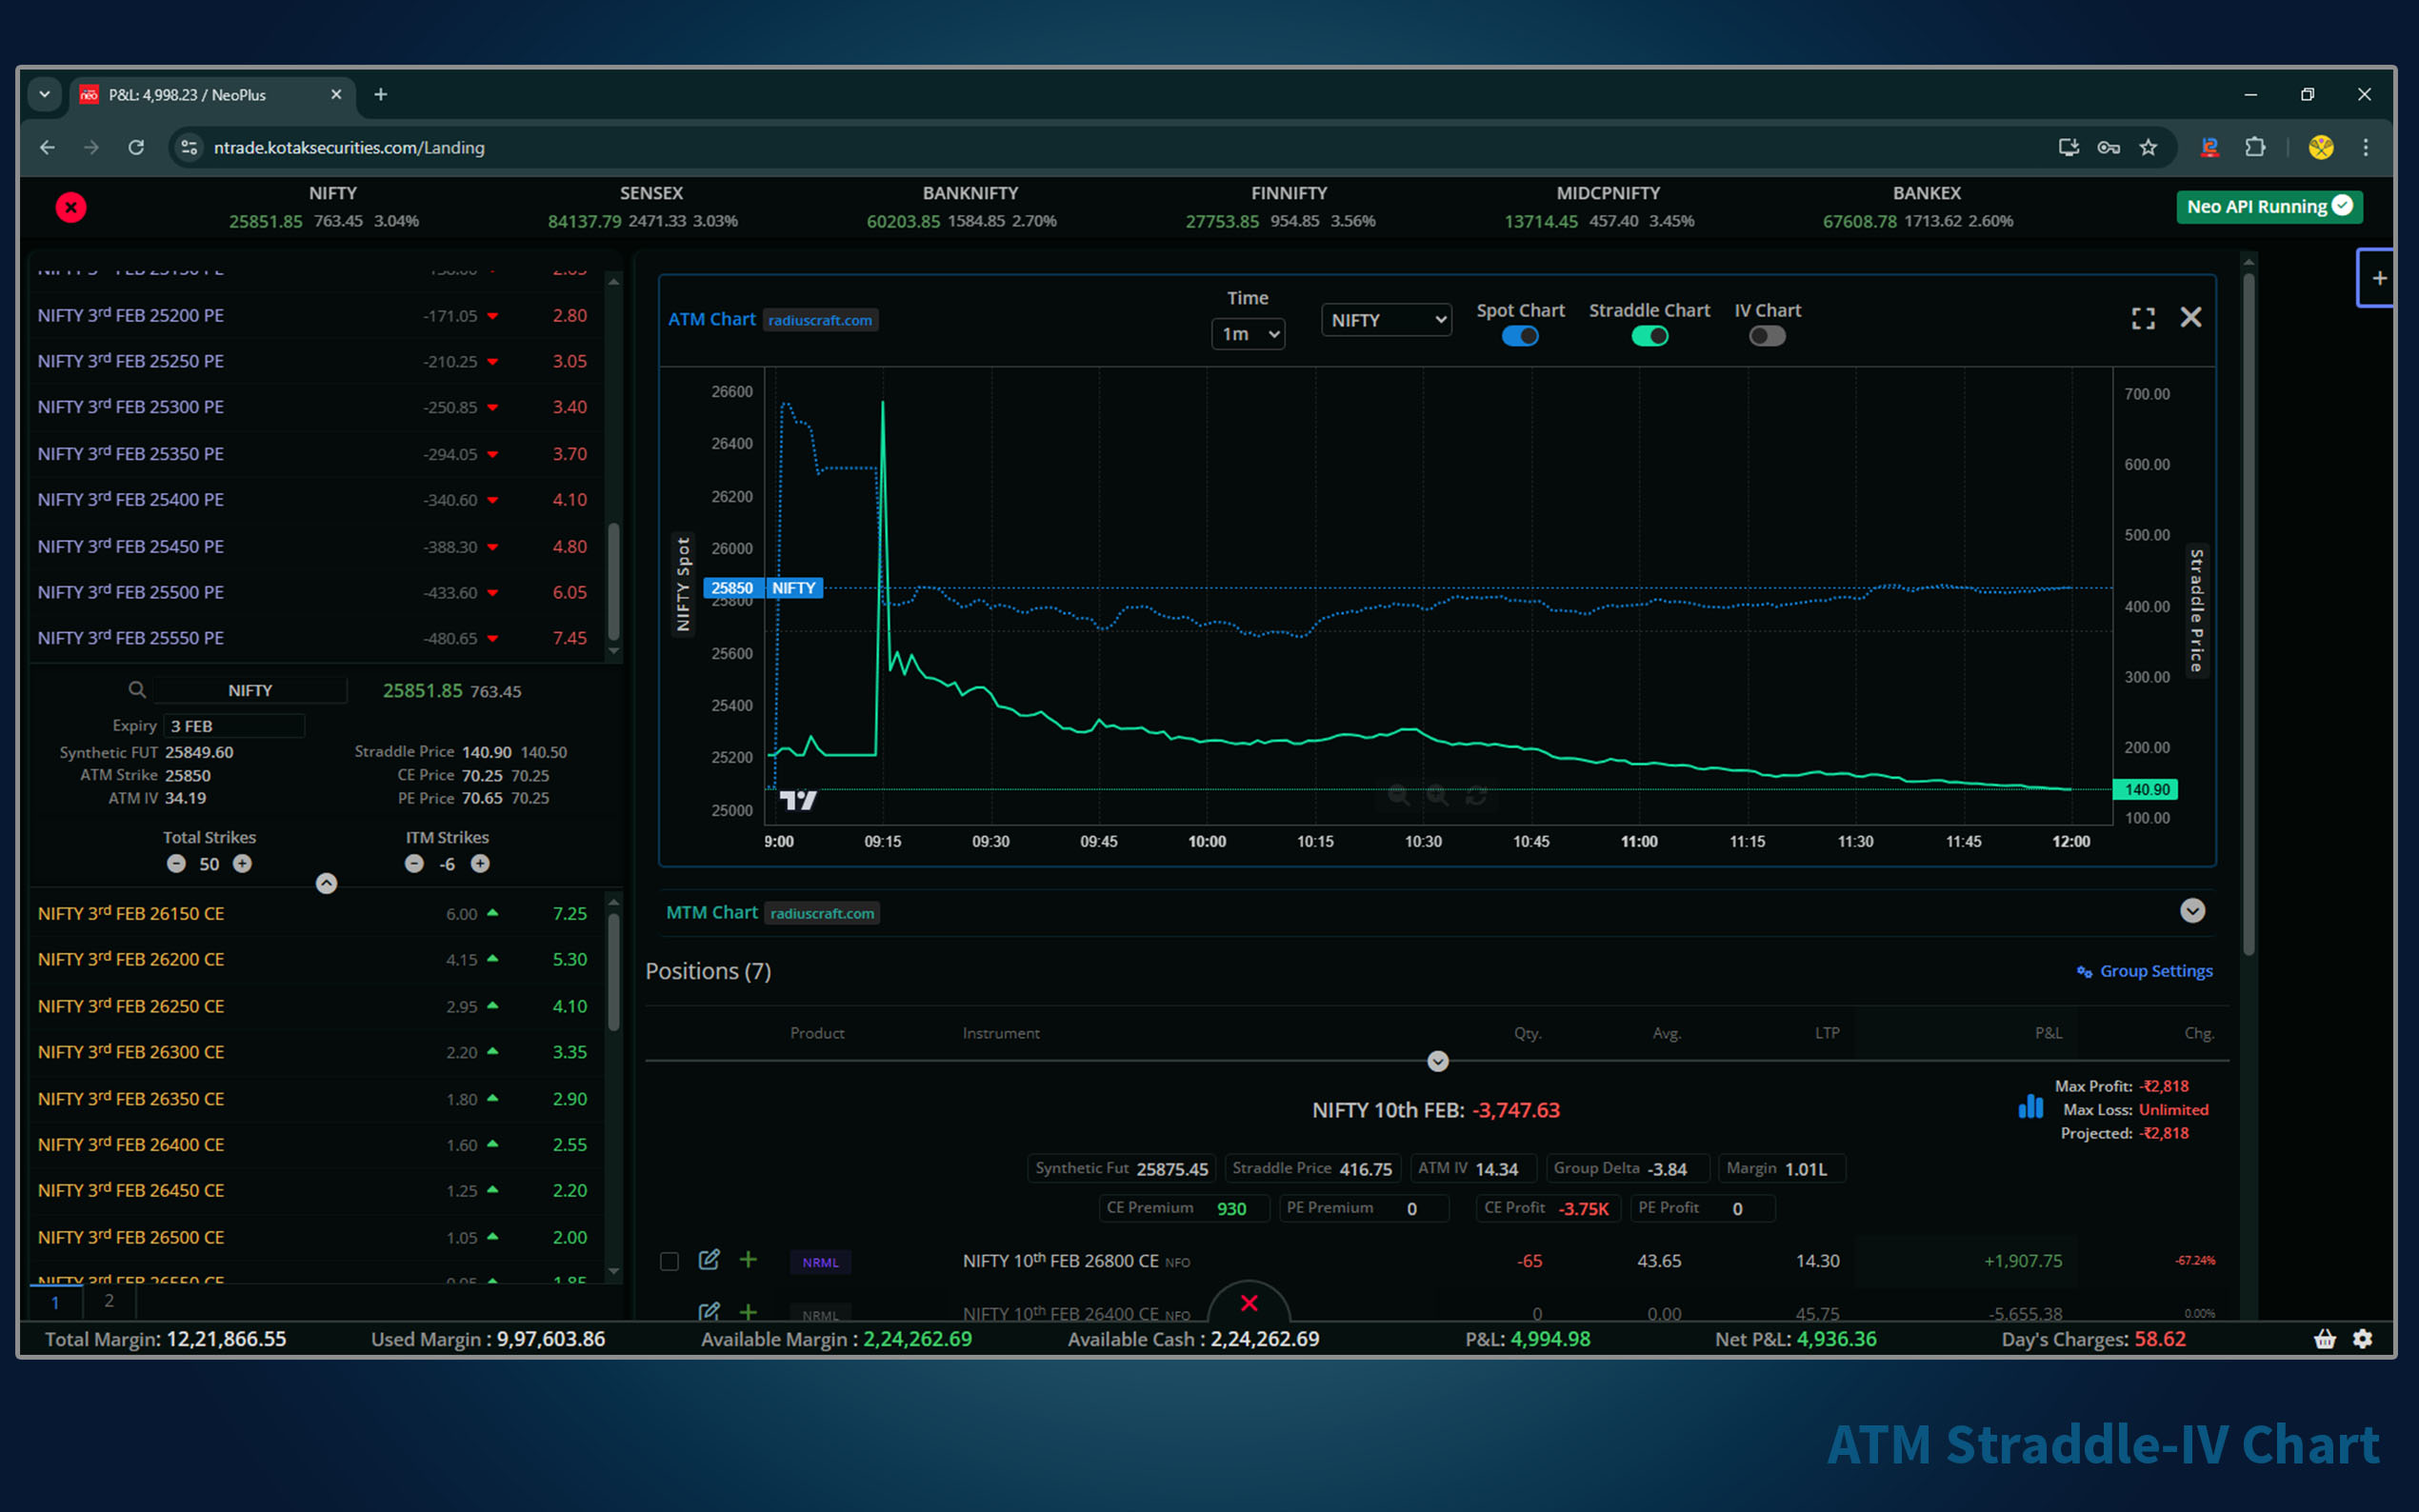Open the 1m Time interval dropdown

[x=1247, y=334]
